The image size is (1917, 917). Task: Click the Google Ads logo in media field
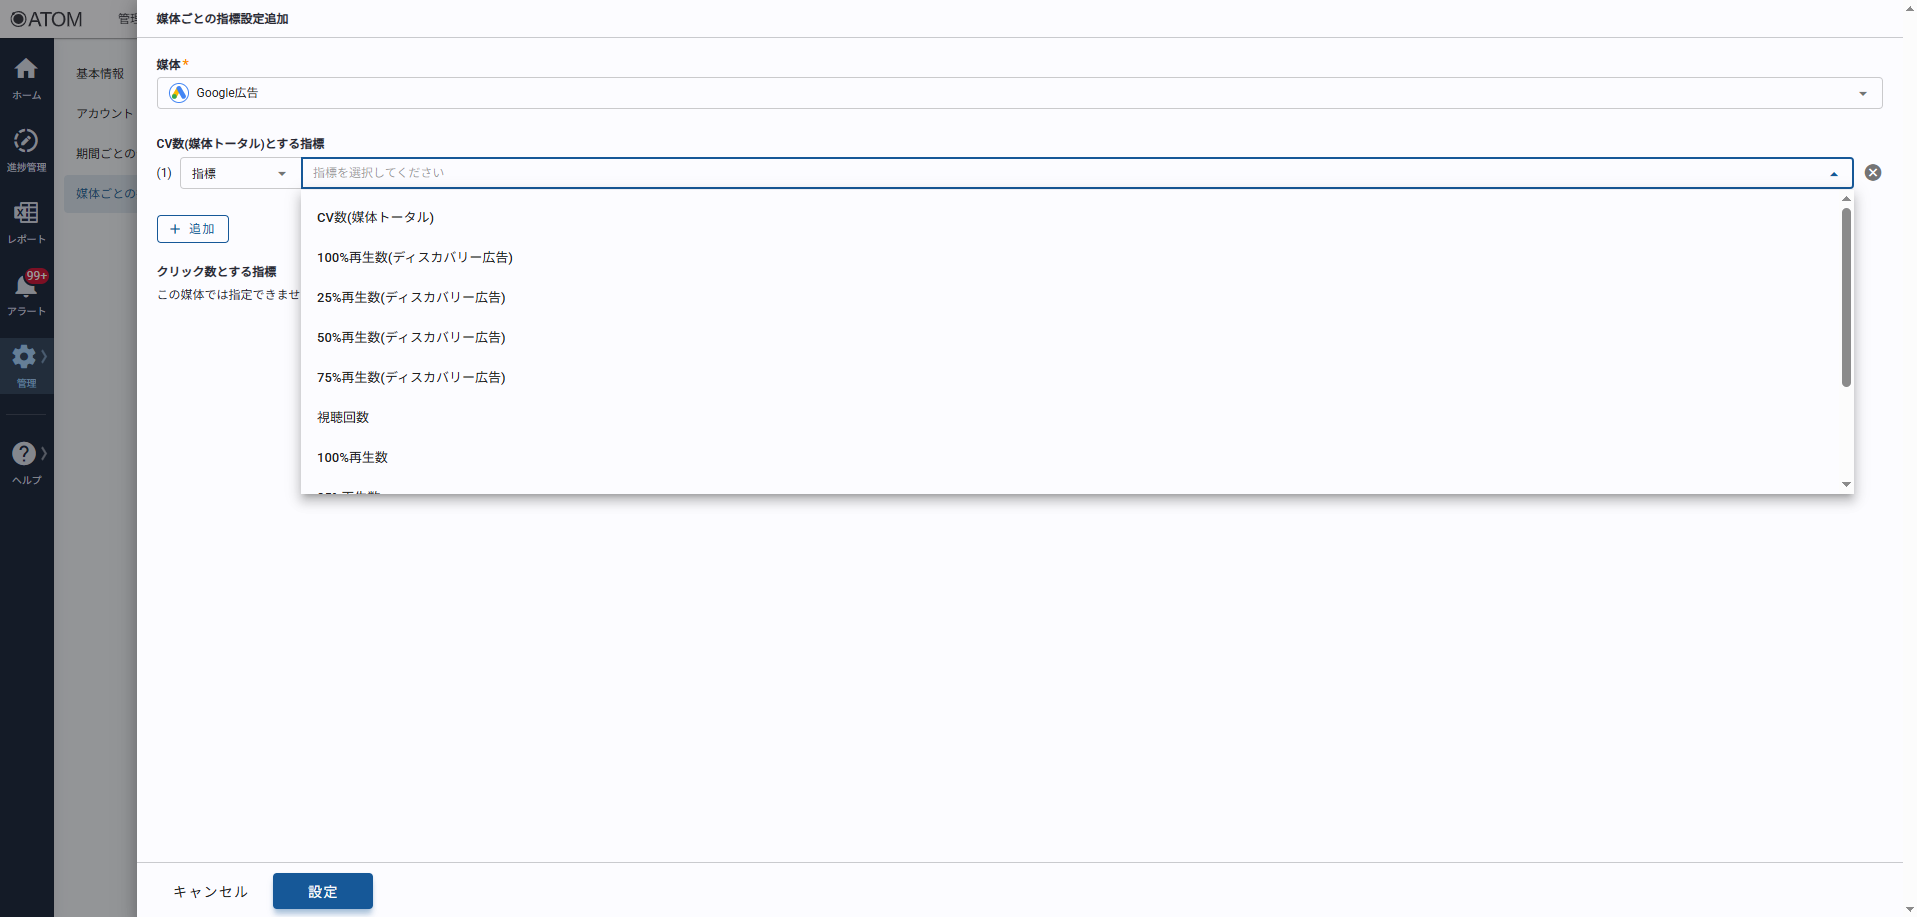pos(179,93)
